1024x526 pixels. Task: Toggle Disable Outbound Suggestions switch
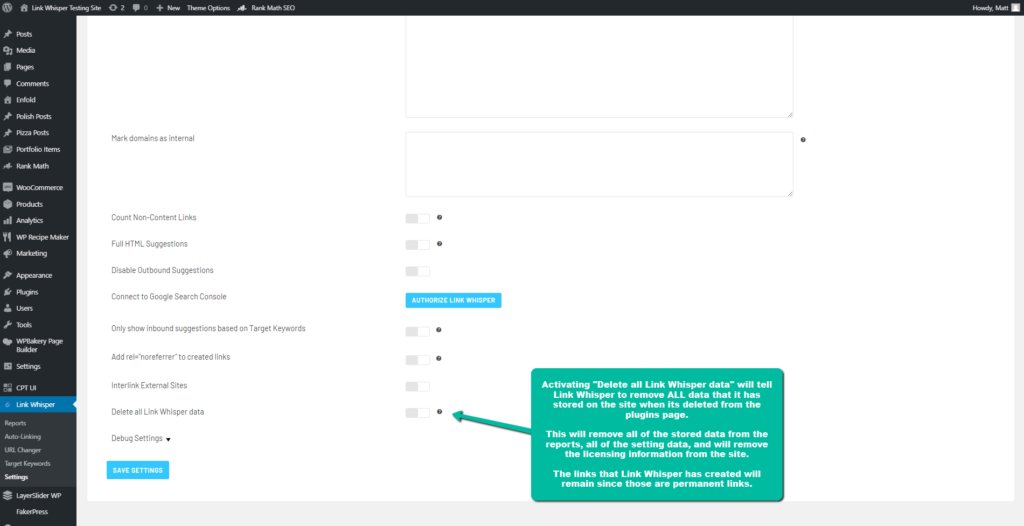[x=417, y=271]
